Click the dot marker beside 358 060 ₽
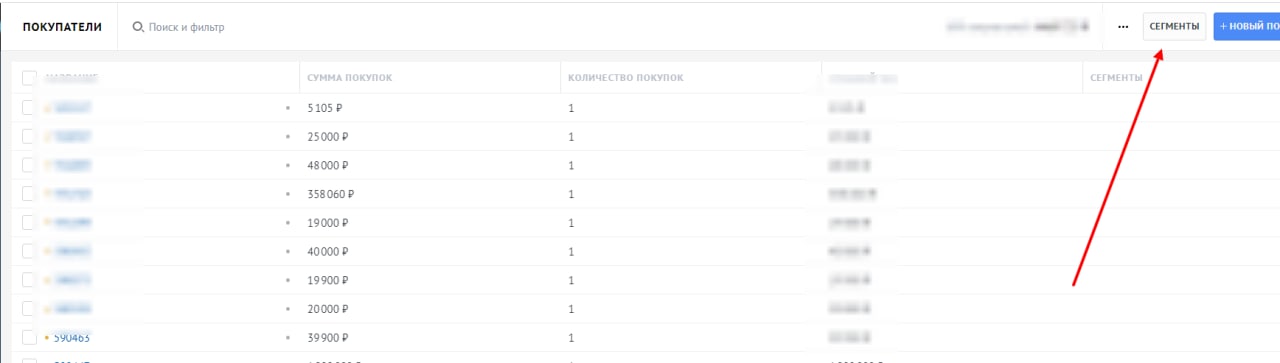 click(288, 194)
